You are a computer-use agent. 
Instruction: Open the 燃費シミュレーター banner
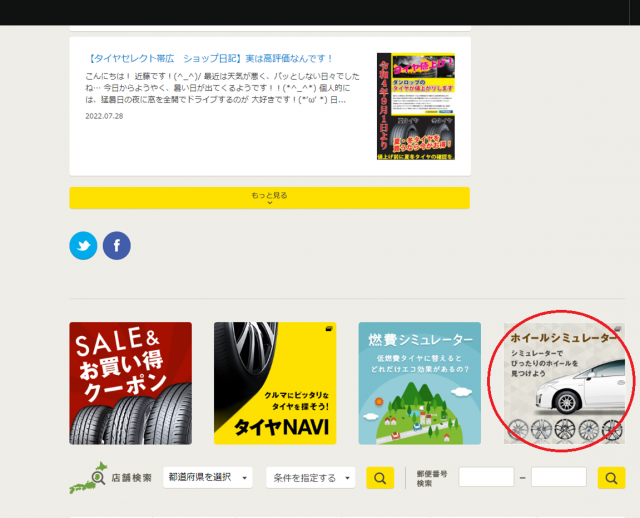[x=419, y=383]
